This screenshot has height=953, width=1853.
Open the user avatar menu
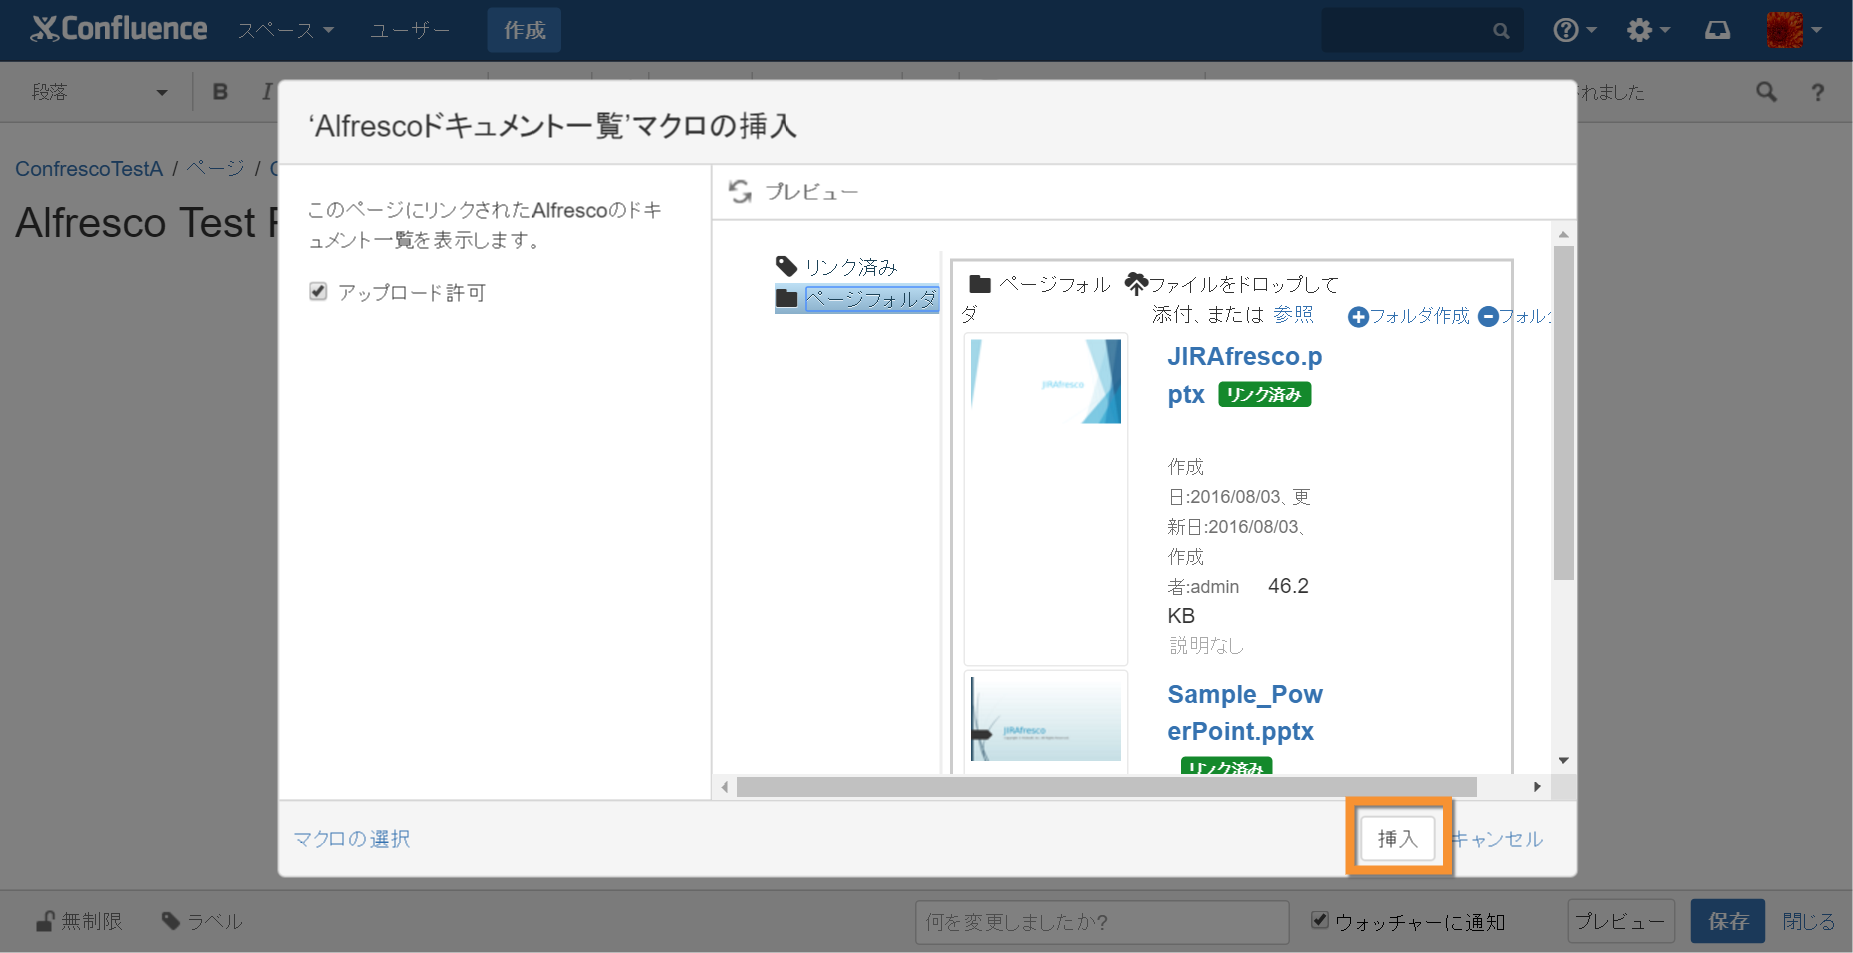[1794, 30]
